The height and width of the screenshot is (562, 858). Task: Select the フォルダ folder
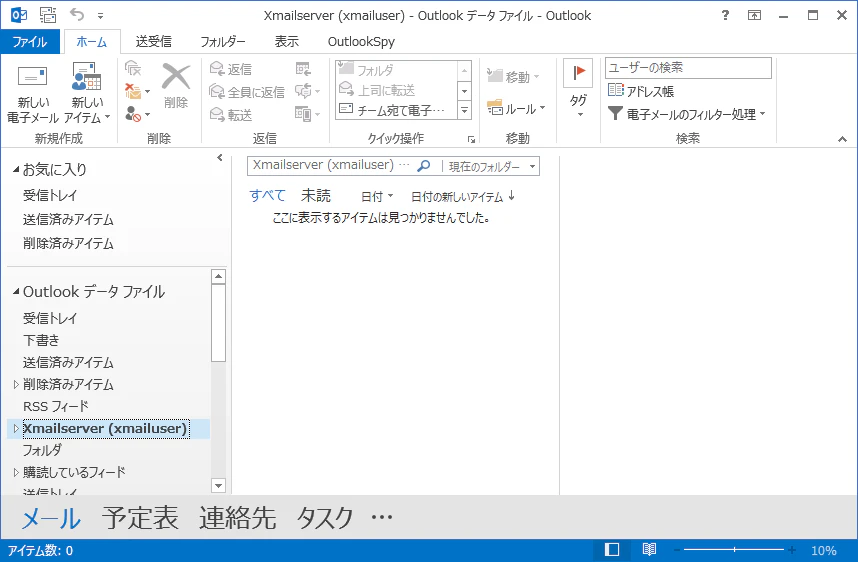click(x=42, y=450)
